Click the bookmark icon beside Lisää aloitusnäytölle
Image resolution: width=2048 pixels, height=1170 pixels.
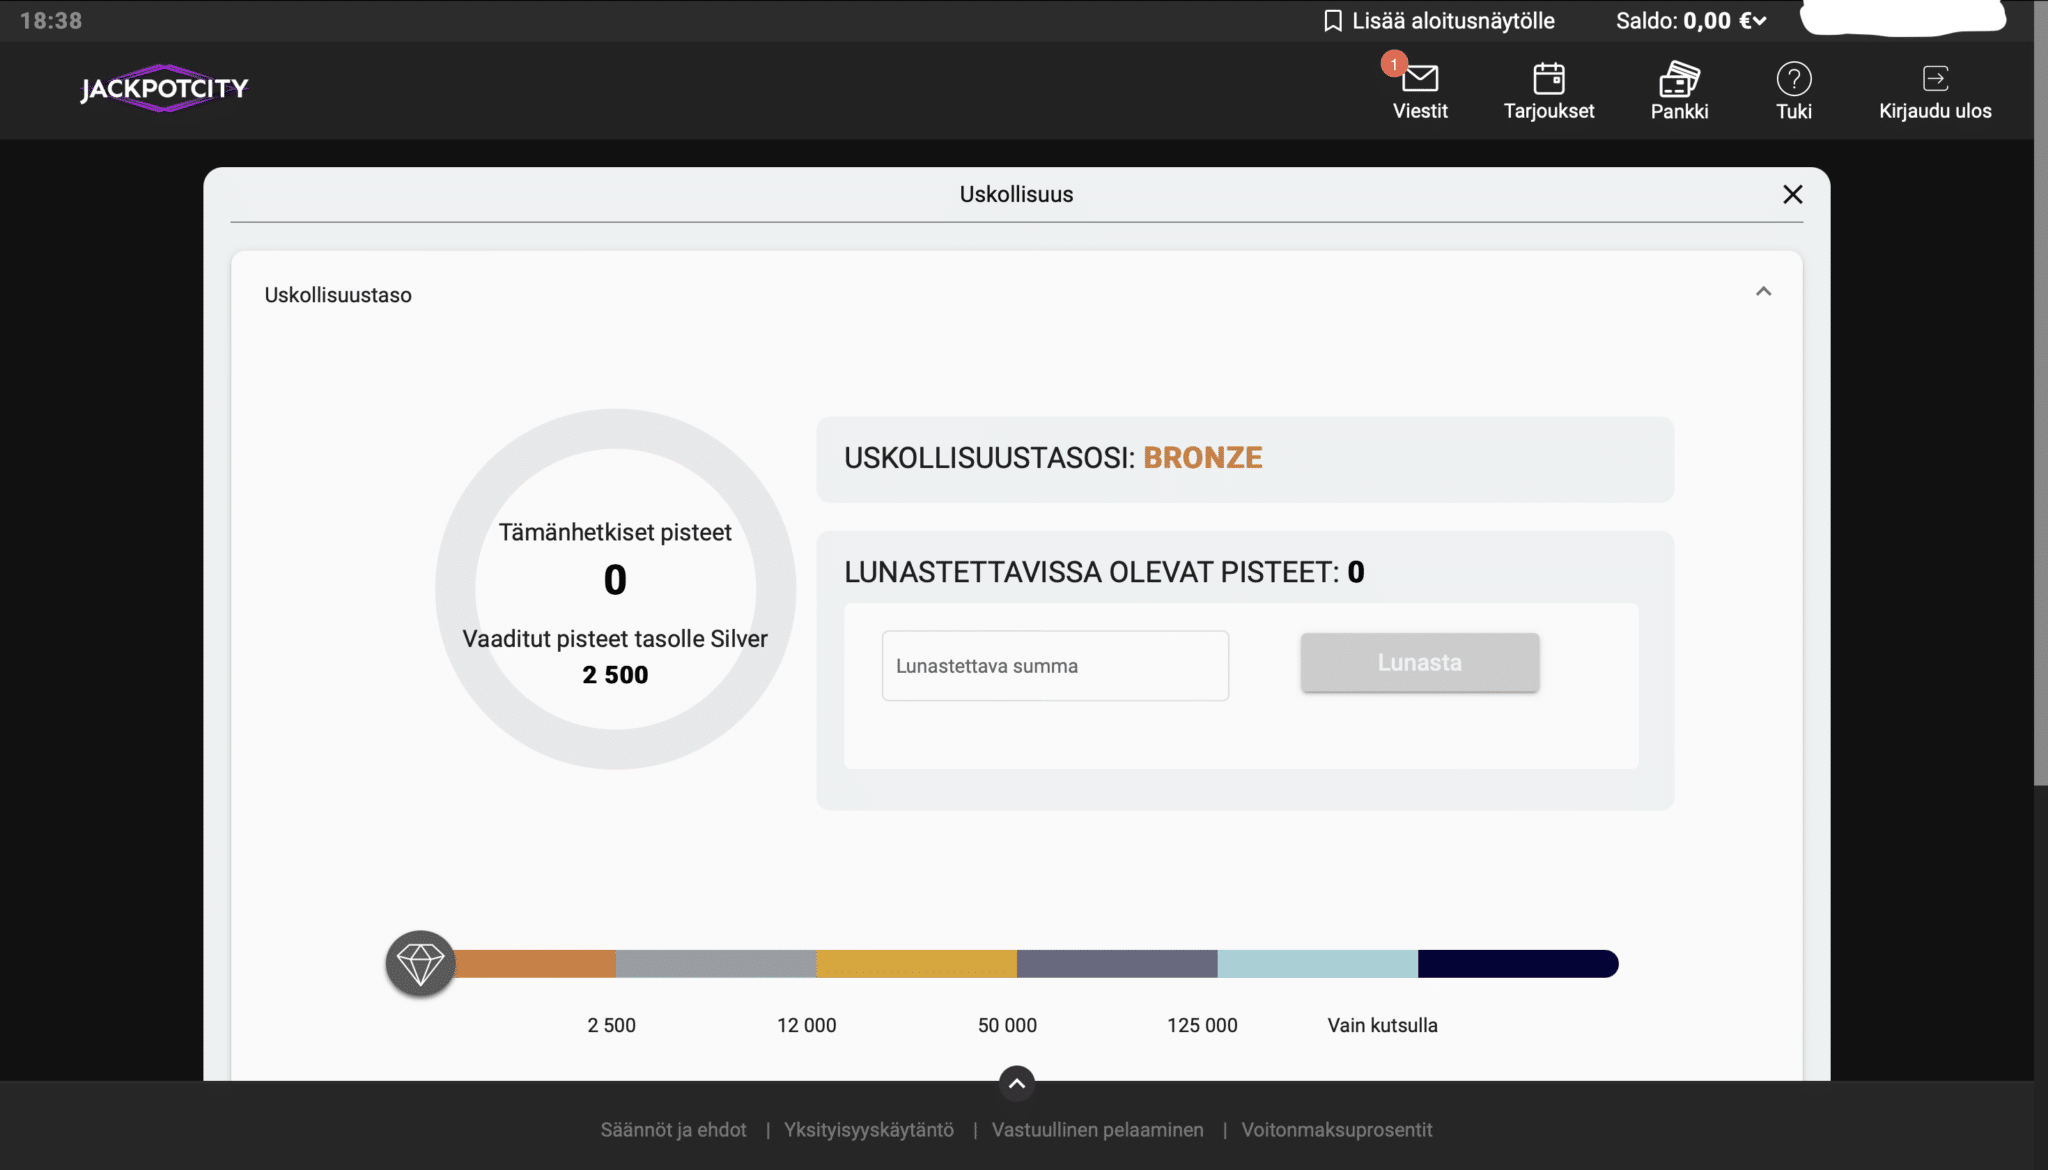pos(1332,21)
